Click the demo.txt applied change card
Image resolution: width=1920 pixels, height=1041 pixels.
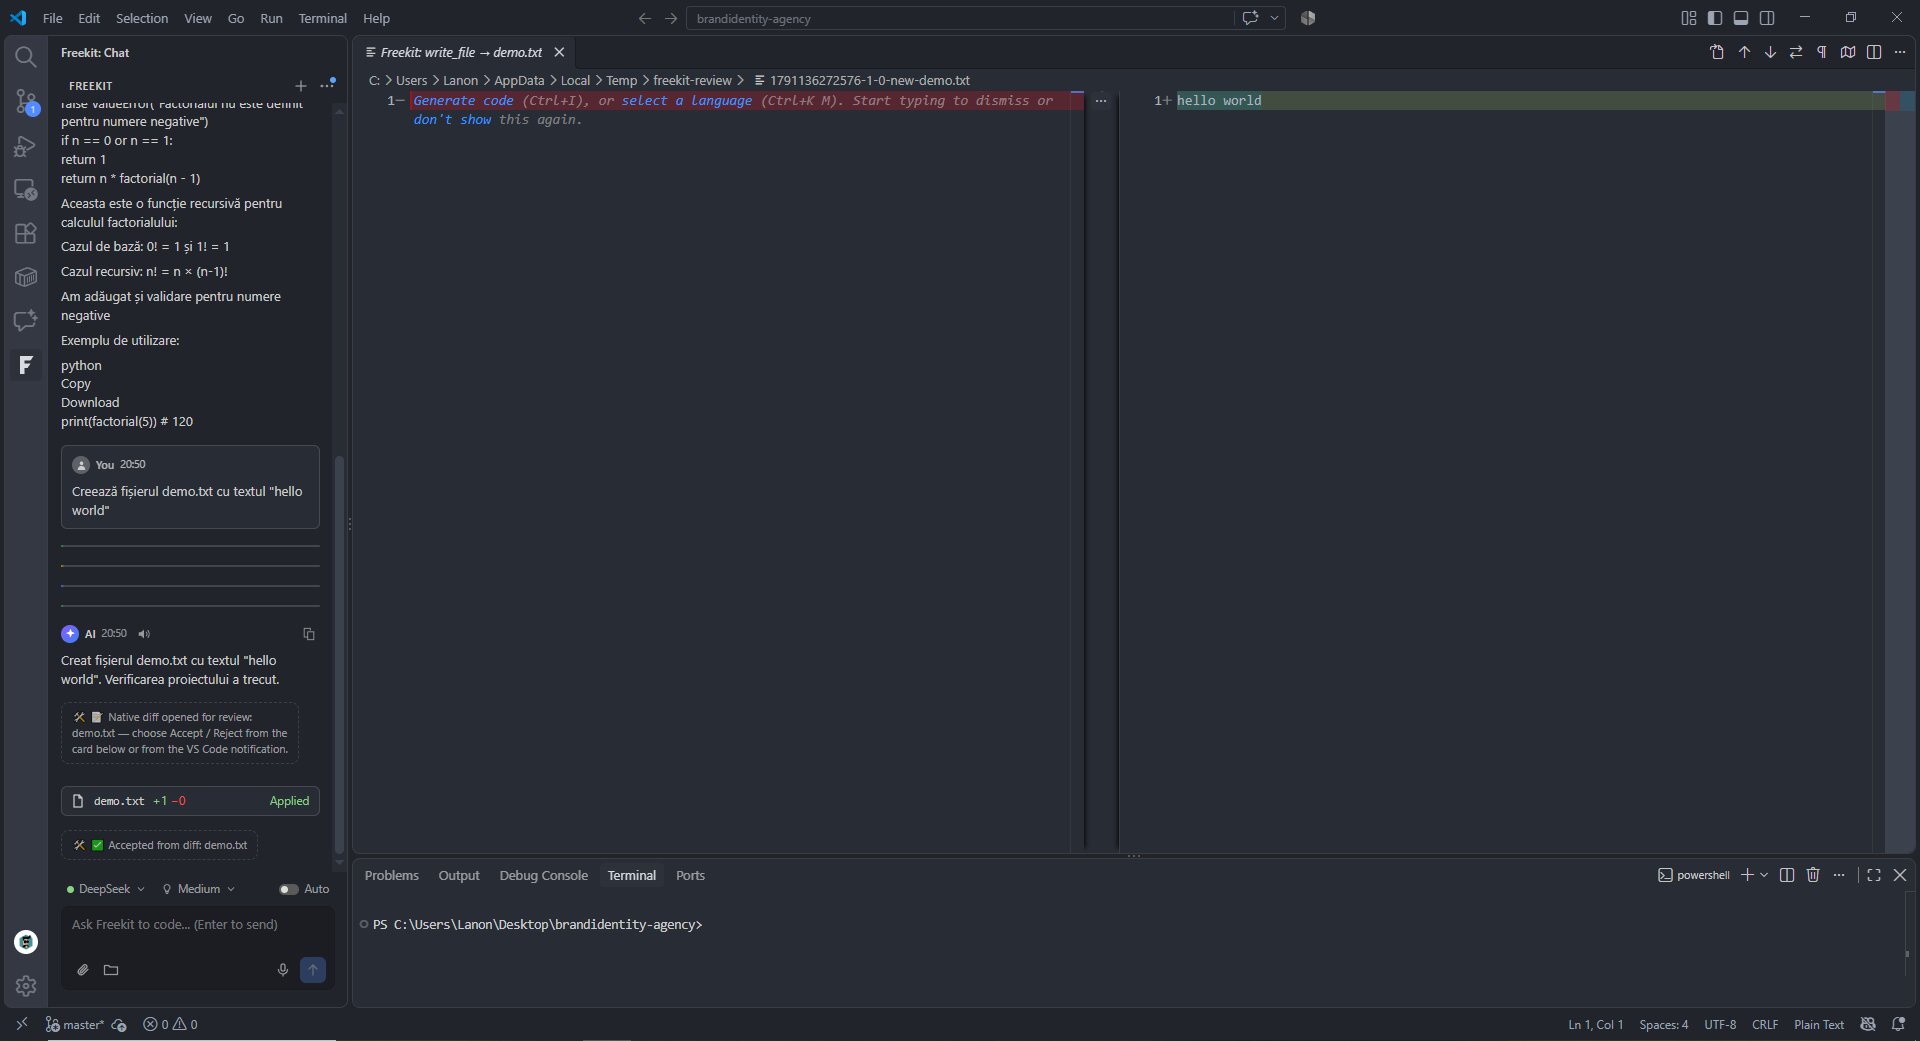click(190, 801)
